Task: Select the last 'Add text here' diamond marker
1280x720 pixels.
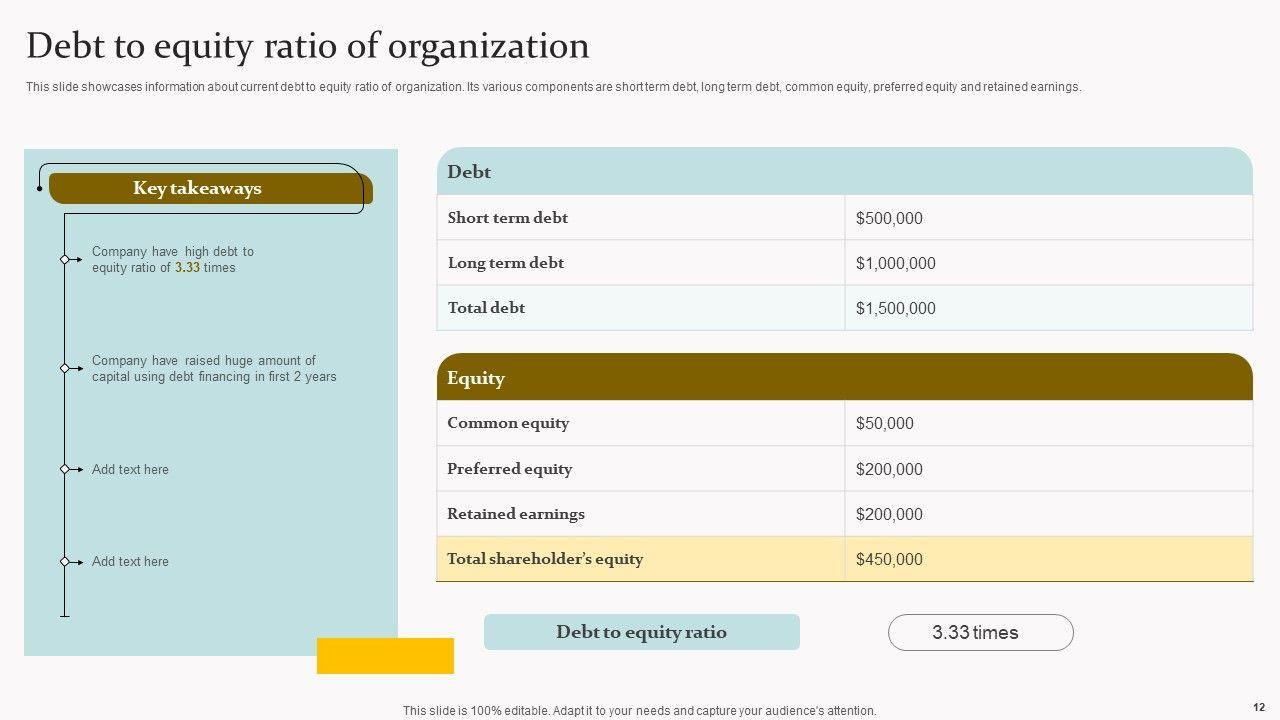Action: pos(65,561)
